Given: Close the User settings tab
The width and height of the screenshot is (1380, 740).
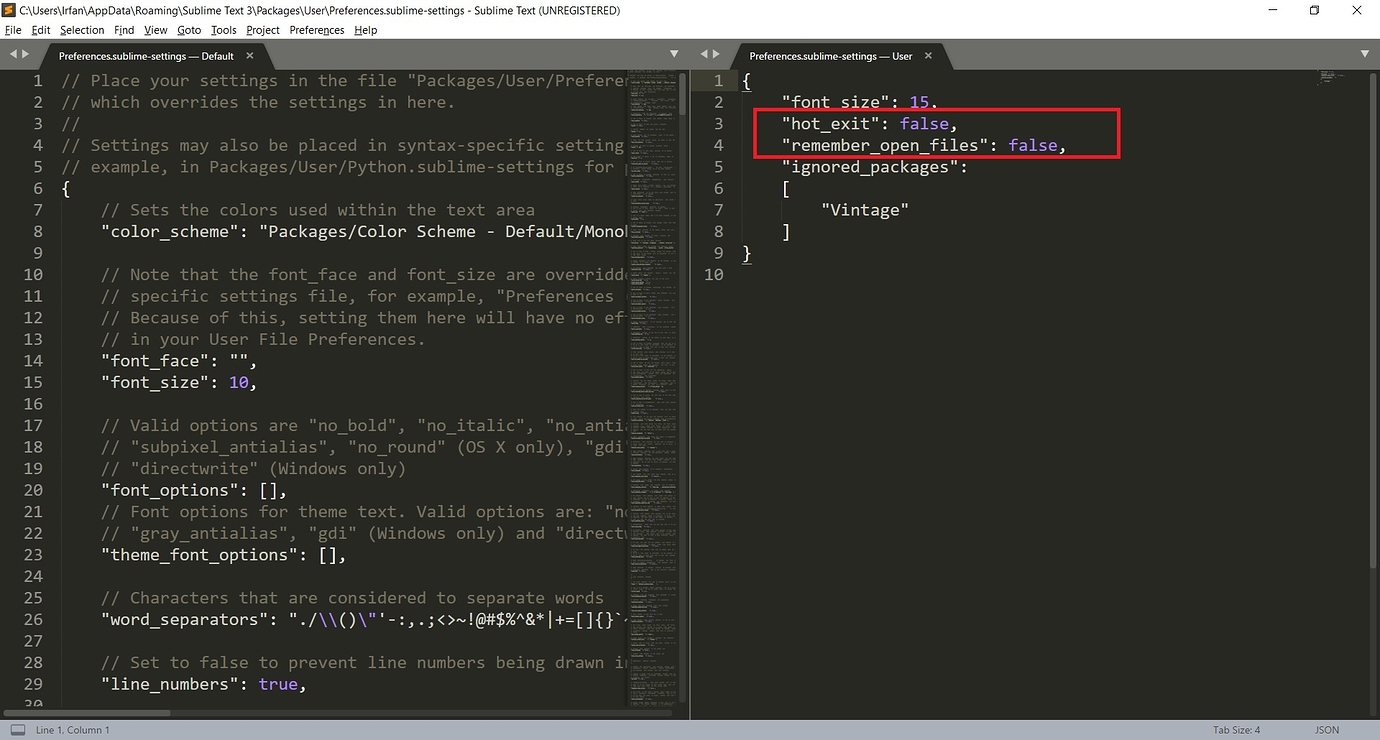Looking at the screenshot, I should [x=928, y=56].
